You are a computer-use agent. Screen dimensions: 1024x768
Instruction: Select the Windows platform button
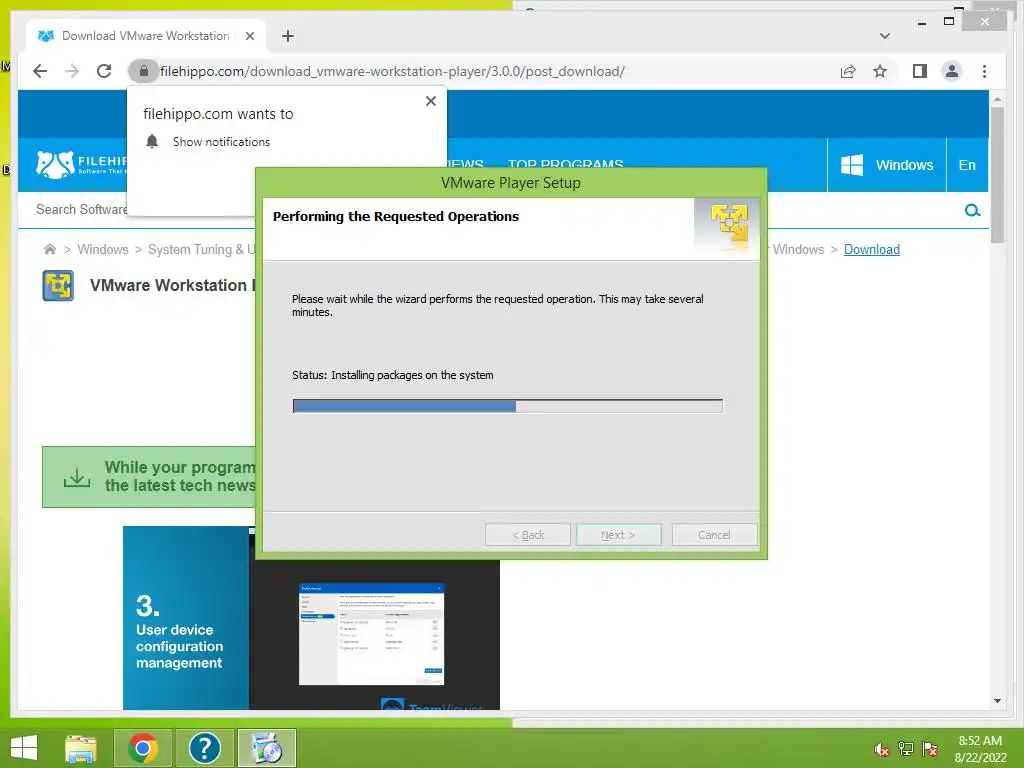coord(886,165)
